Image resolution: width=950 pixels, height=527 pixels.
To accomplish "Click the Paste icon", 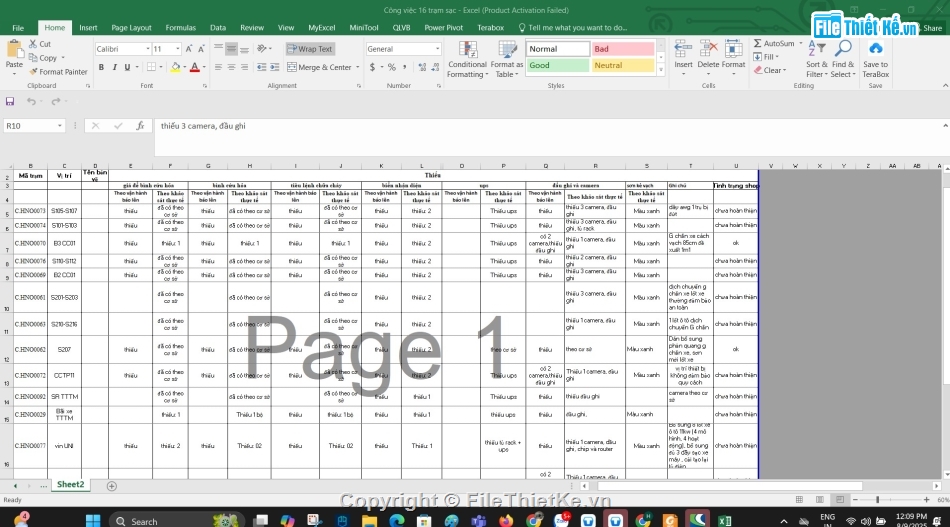I will [14, 49].
